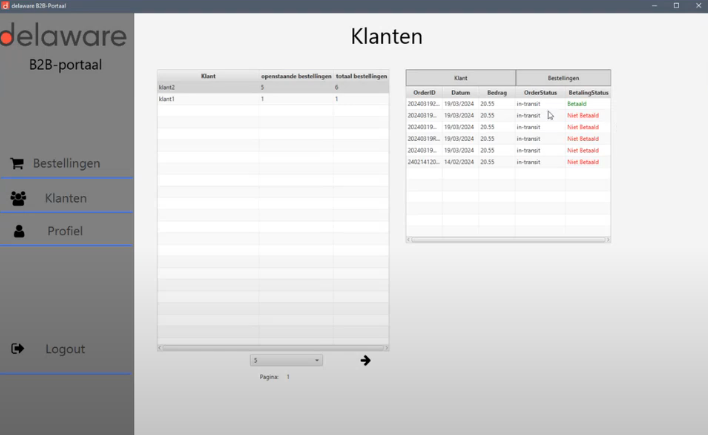This screenshot has width=708, height=435.
Task: Click the orders table horizontal scrollbar
Action: 507,240
